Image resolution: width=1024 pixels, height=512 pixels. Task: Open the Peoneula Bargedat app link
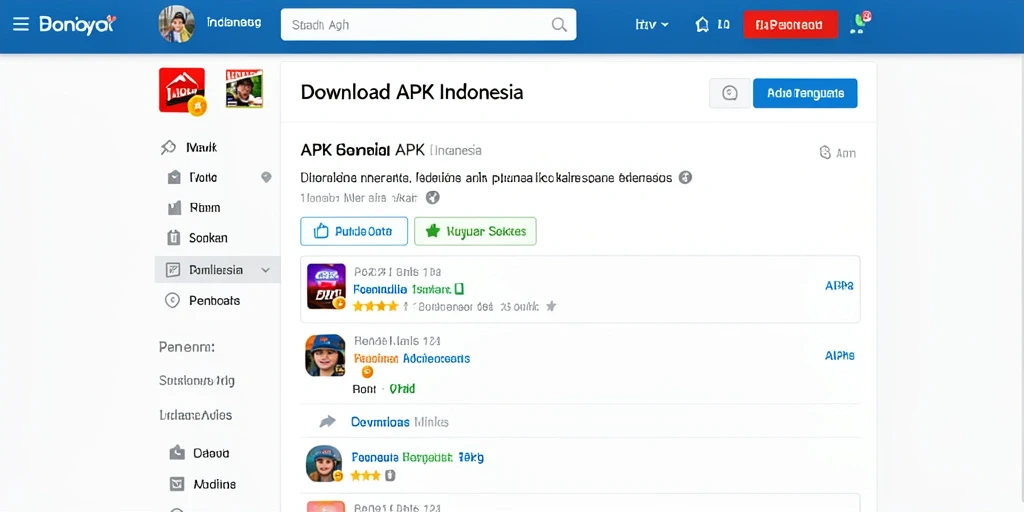pos(402,457)
